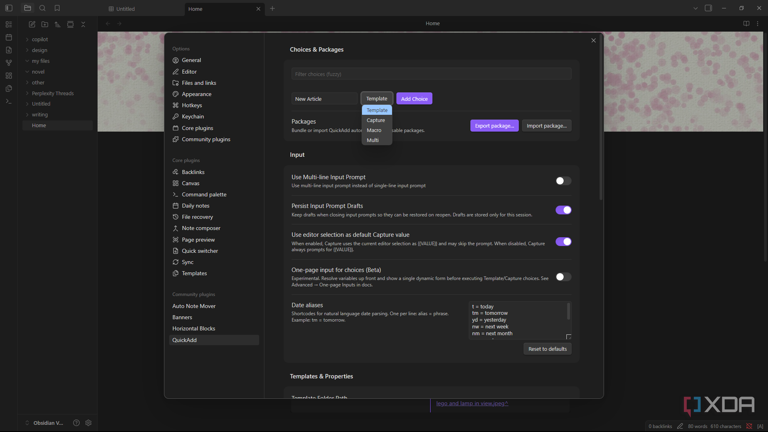Click the help icon beside the vault name

point(76,423)
